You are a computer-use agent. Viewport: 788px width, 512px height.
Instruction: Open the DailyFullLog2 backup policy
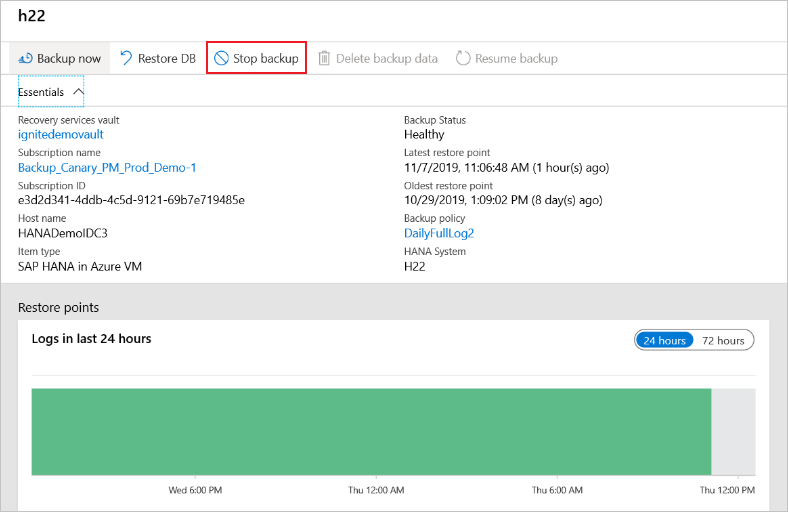(439, 233)
